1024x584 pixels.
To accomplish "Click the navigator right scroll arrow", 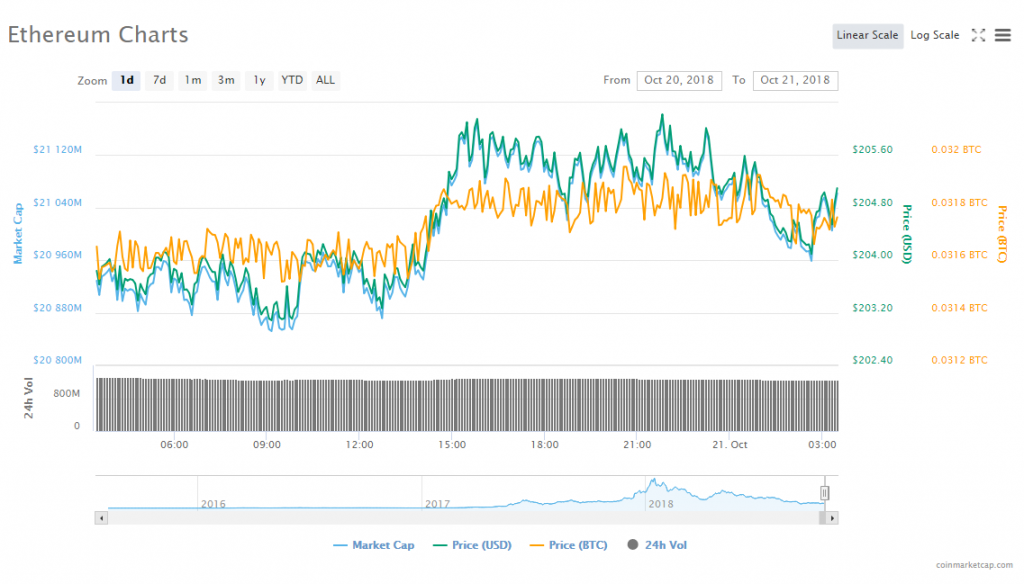I will (833, 518).
